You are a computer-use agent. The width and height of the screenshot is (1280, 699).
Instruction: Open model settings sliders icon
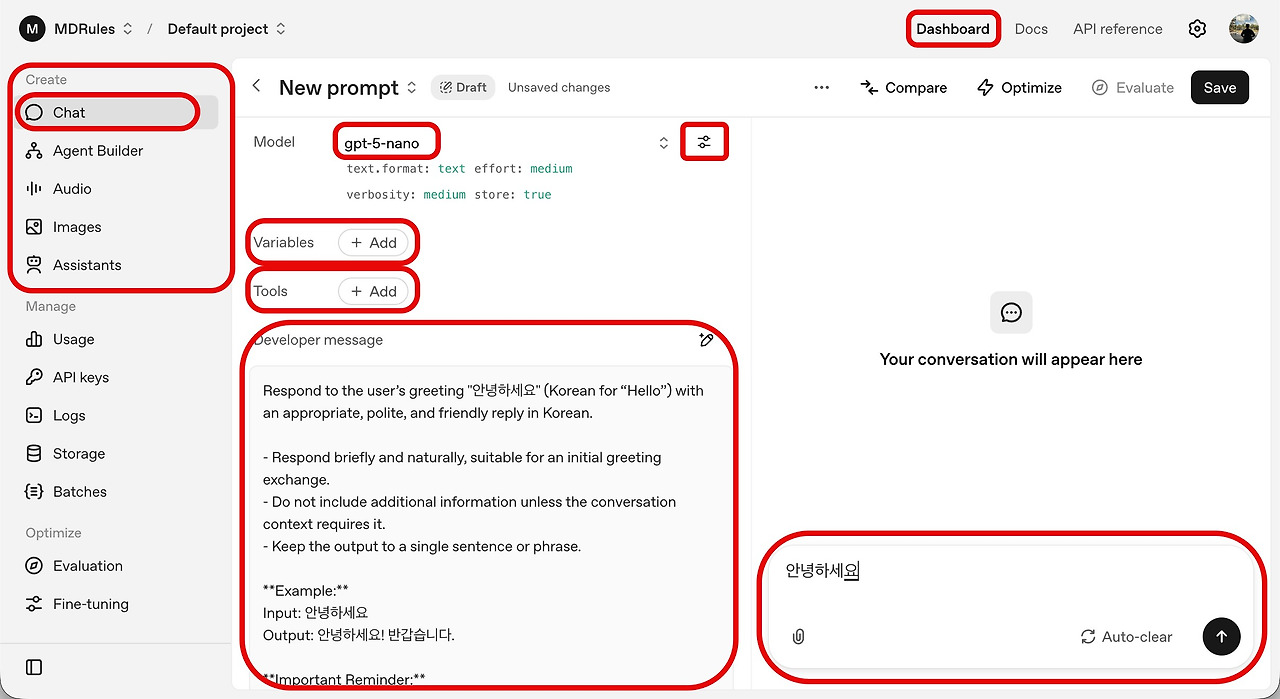click(x=704, y=142)
